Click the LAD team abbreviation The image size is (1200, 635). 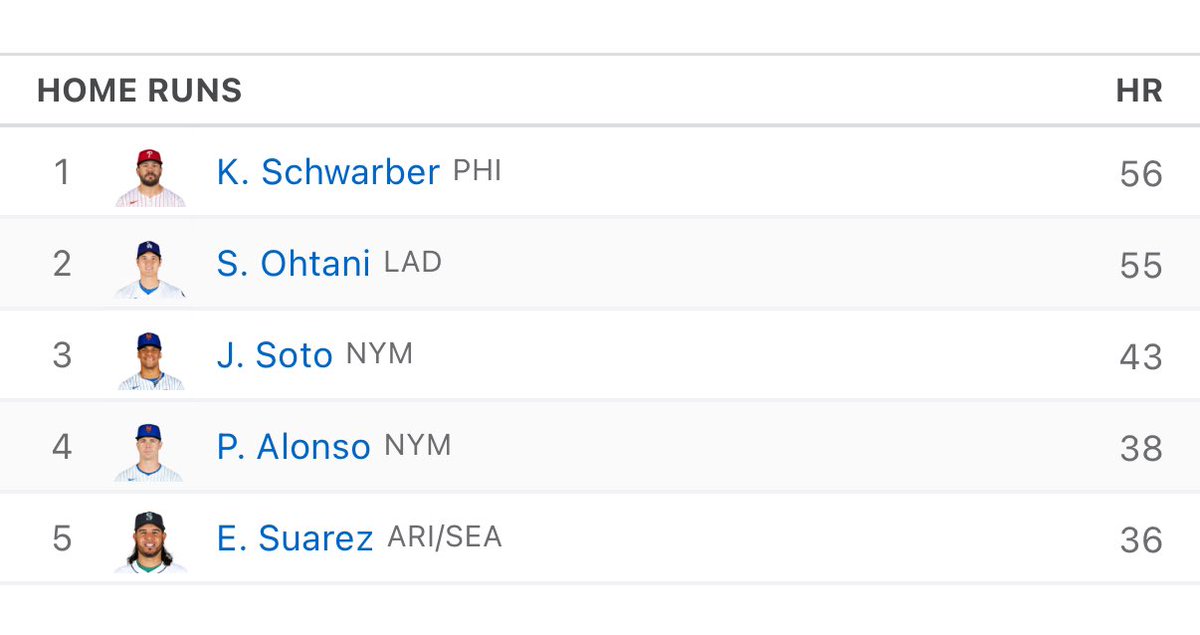[413, 263]
